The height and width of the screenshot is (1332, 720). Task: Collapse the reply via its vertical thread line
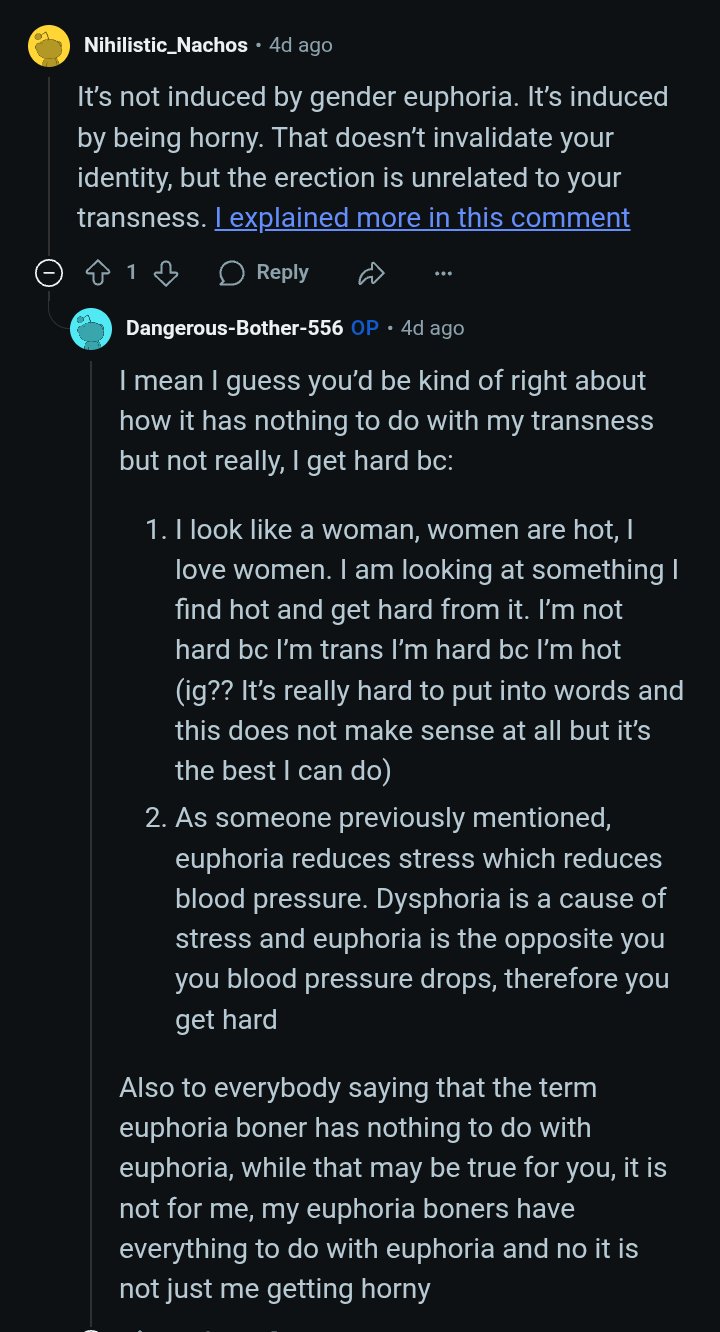click(91, 800)
